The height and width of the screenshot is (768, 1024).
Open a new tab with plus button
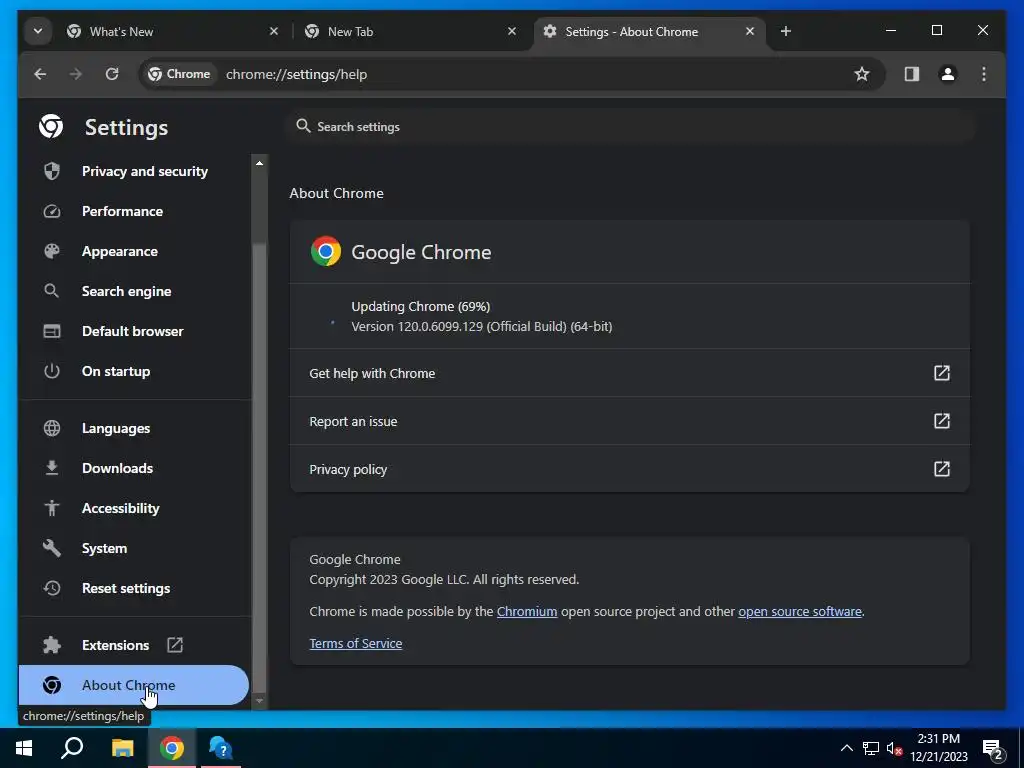coord(786,31)
